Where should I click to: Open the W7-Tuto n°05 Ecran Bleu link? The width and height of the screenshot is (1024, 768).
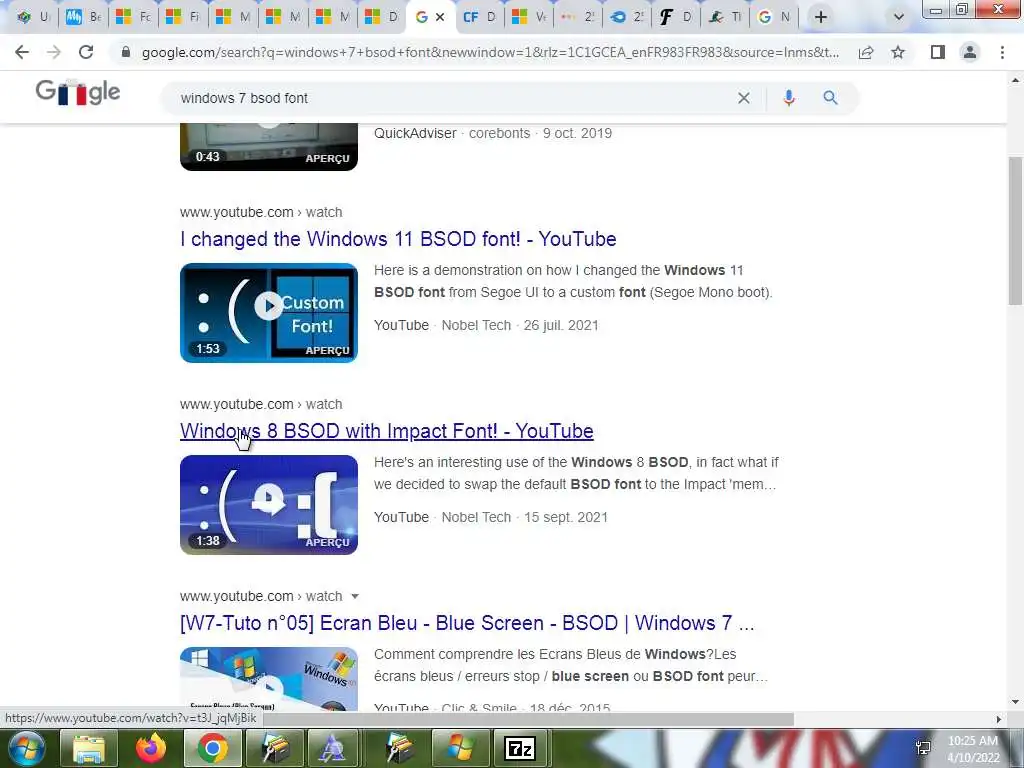coord(467,623)
